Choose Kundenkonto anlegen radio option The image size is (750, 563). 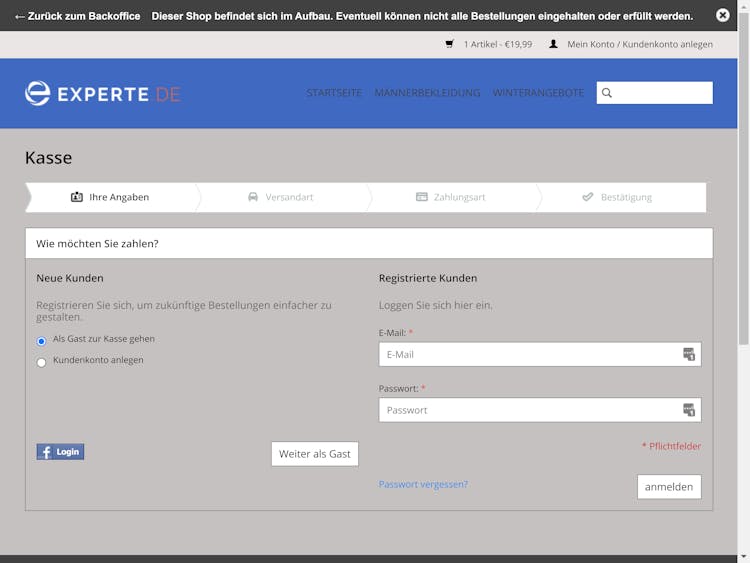tap(41, 362)
